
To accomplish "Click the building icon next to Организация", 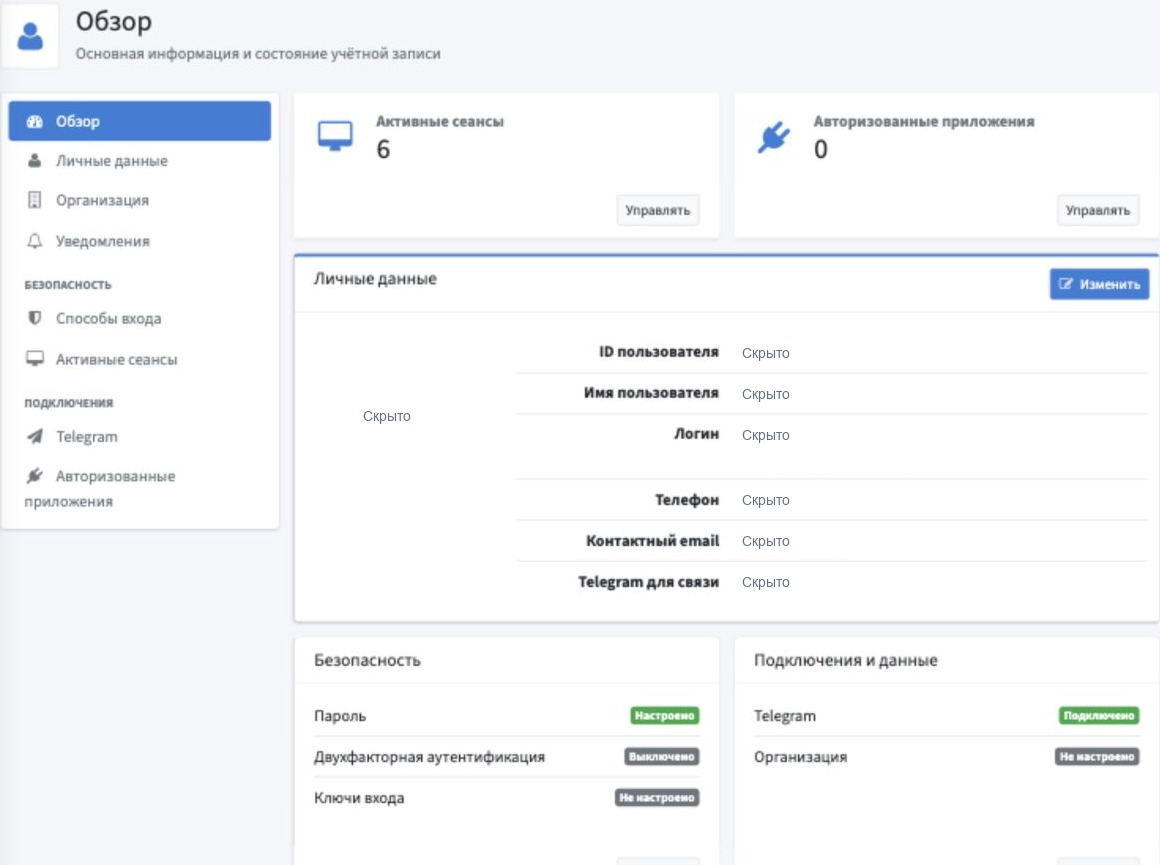I will pos(35,200).
